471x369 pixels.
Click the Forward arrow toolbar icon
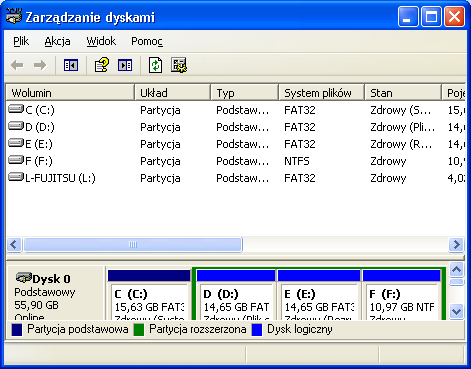(x=40, y=65)
